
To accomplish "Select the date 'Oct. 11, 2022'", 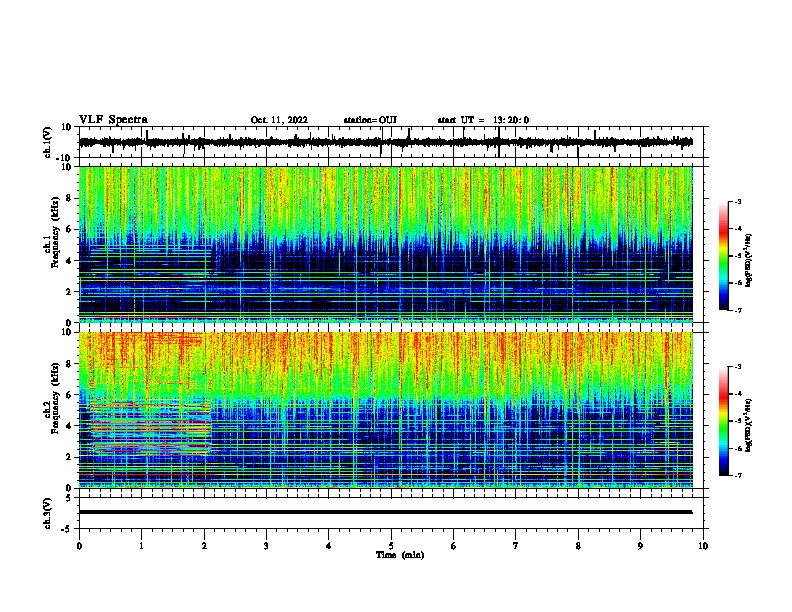I will tap(279, 120).
